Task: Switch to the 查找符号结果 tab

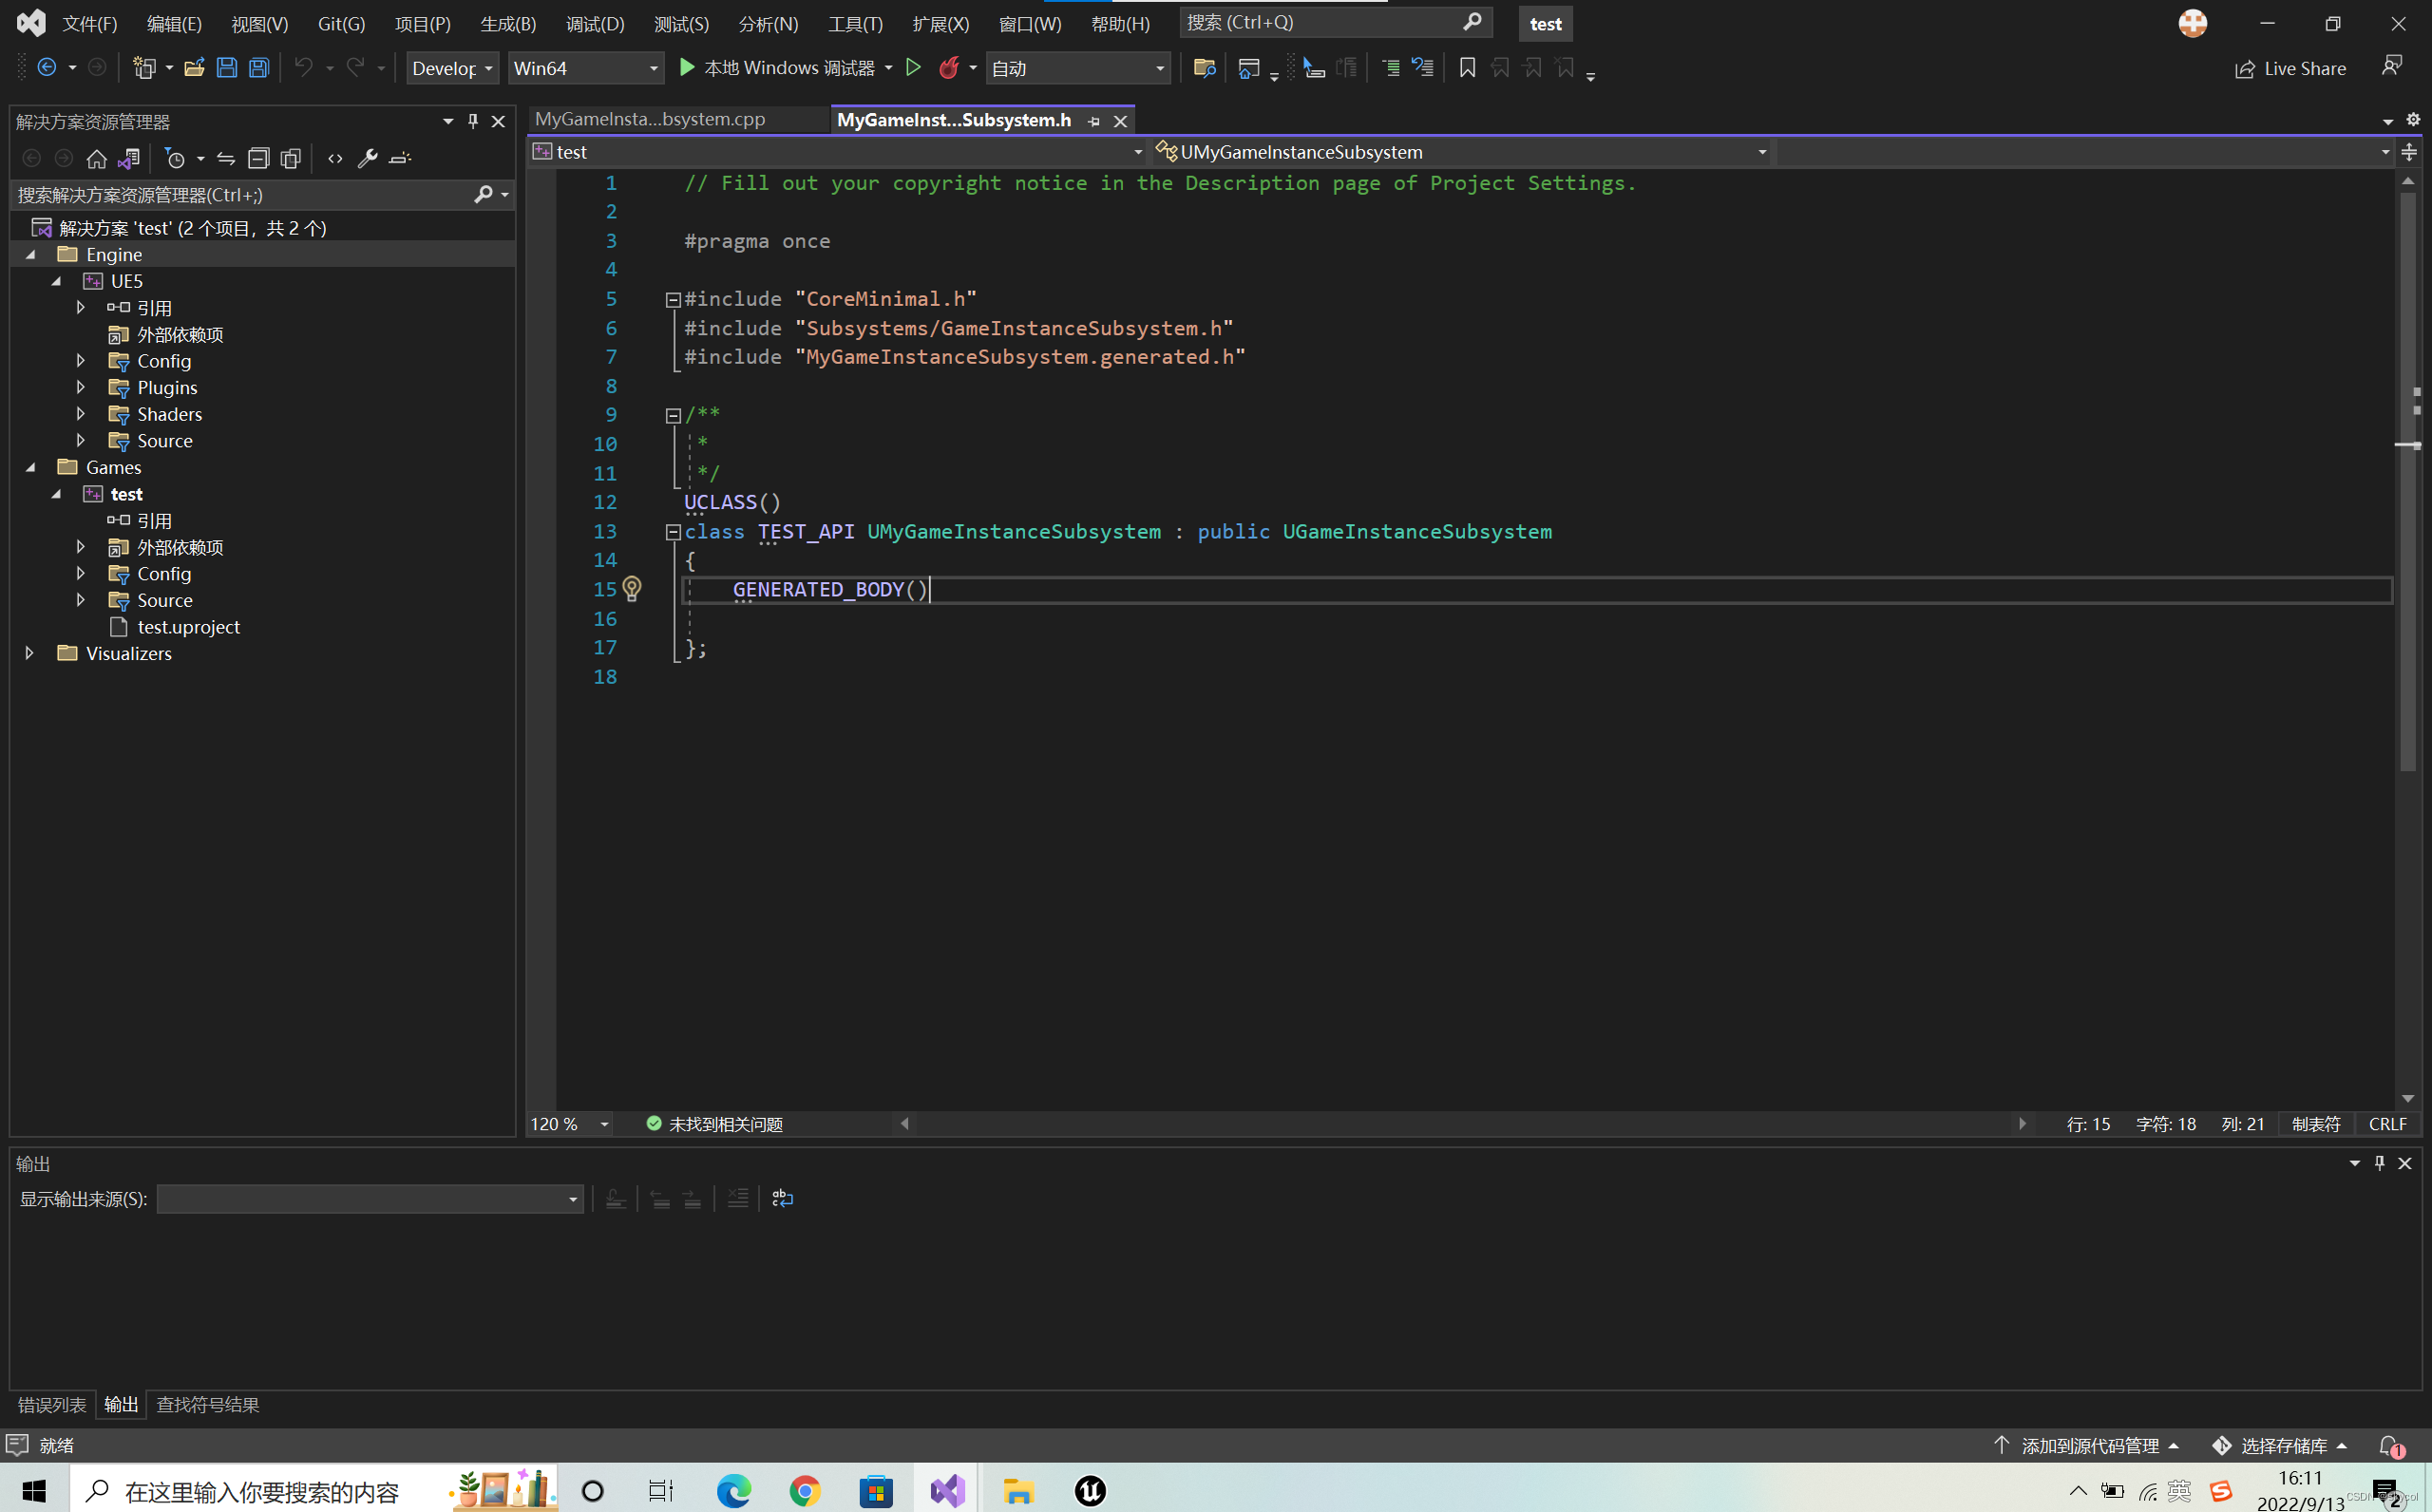Action: click(208, 1404)
